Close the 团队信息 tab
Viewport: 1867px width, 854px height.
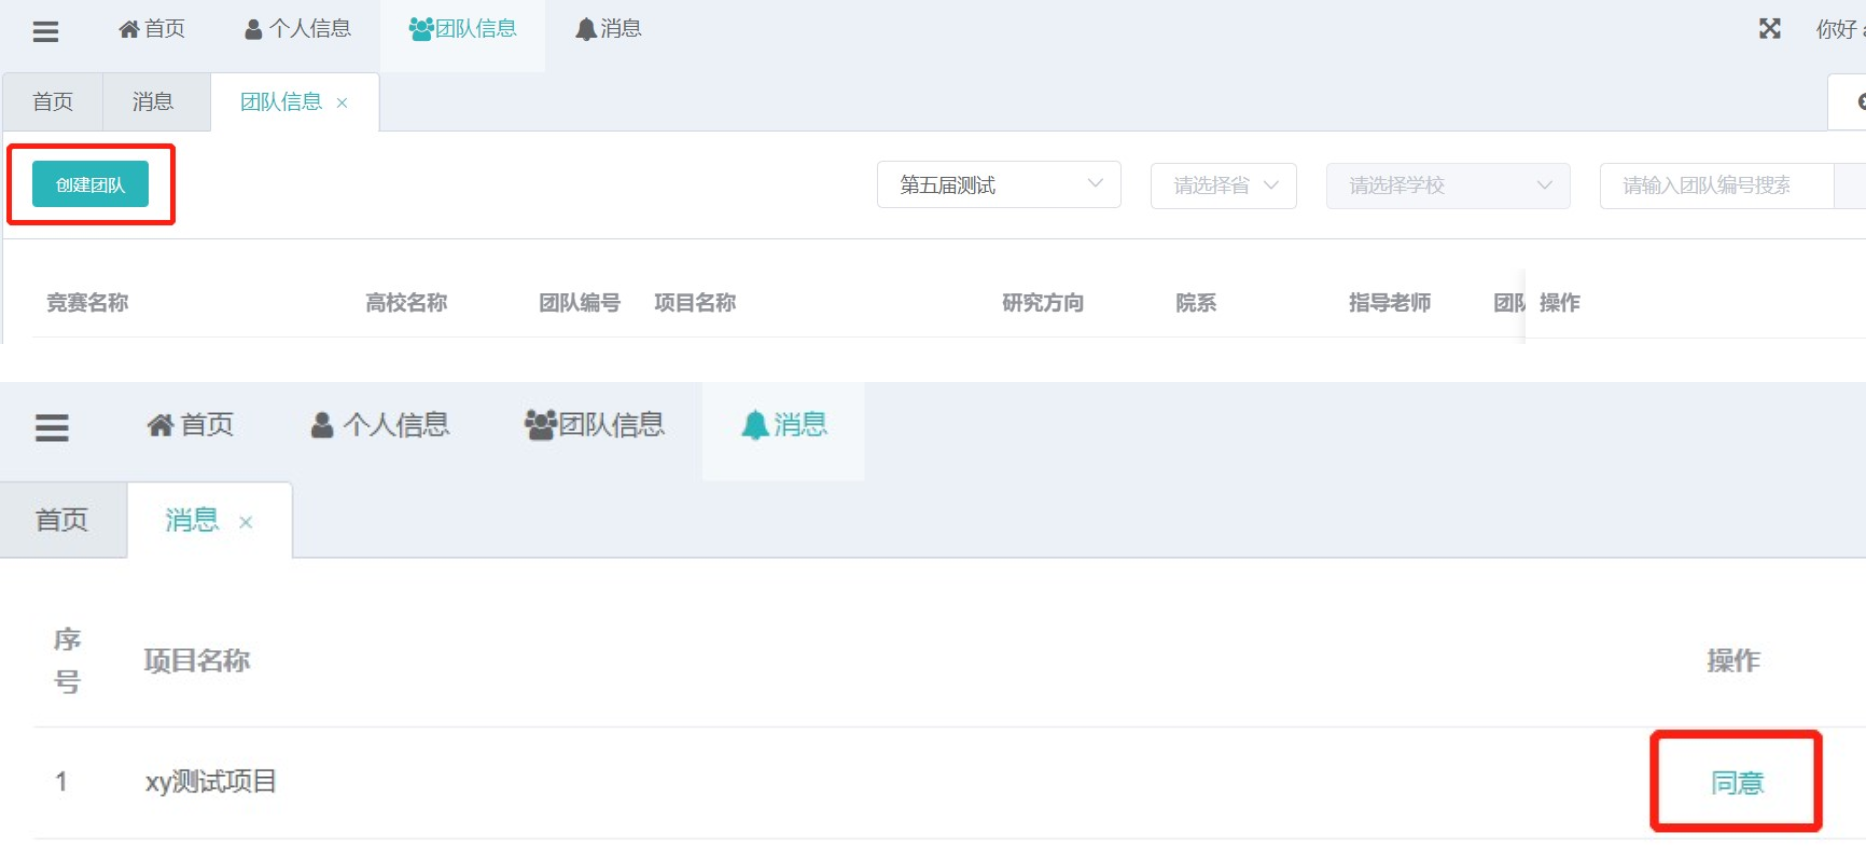342,103
